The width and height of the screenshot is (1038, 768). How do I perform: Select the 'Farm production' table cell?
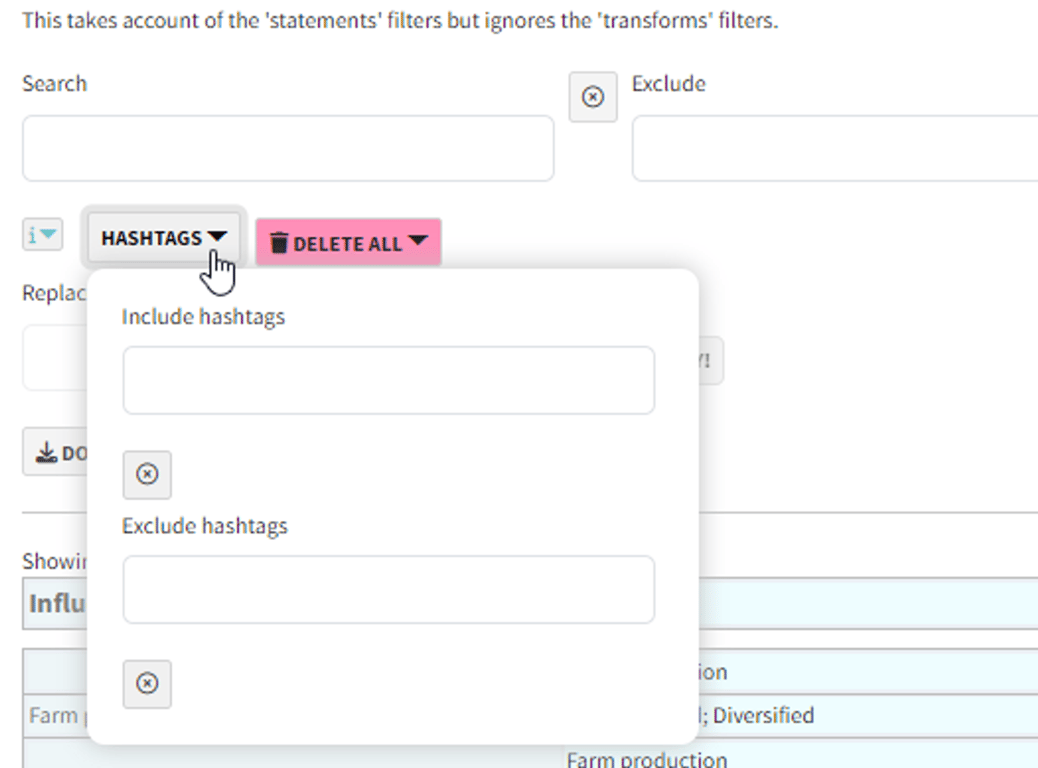click(647, 759)
